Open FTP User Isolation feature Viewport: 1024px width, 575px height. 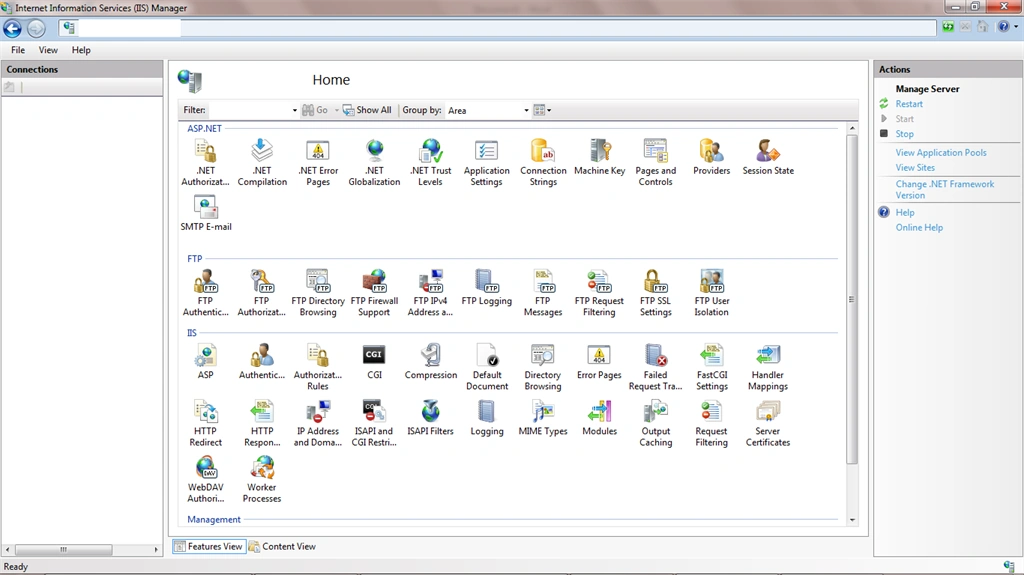point(712,293)
